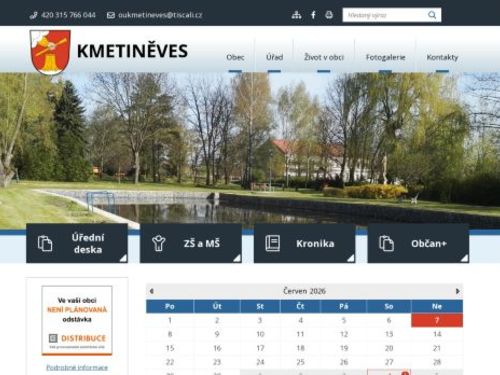Select day 28 in the calendar
Viewport: 500px width, 375px height.
pyautogui.click(x=437, y=362)
